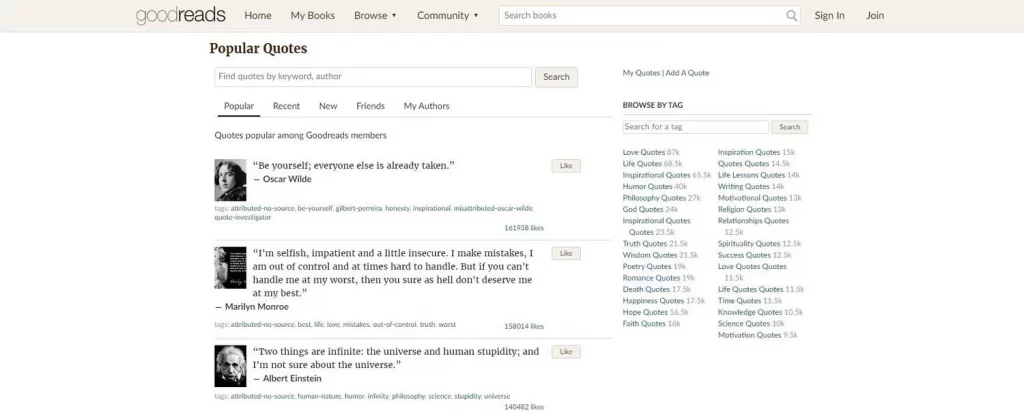The image size is (1024, 413).
Task: Browse Knowledge Quotes tag
Action: [750, 312]
